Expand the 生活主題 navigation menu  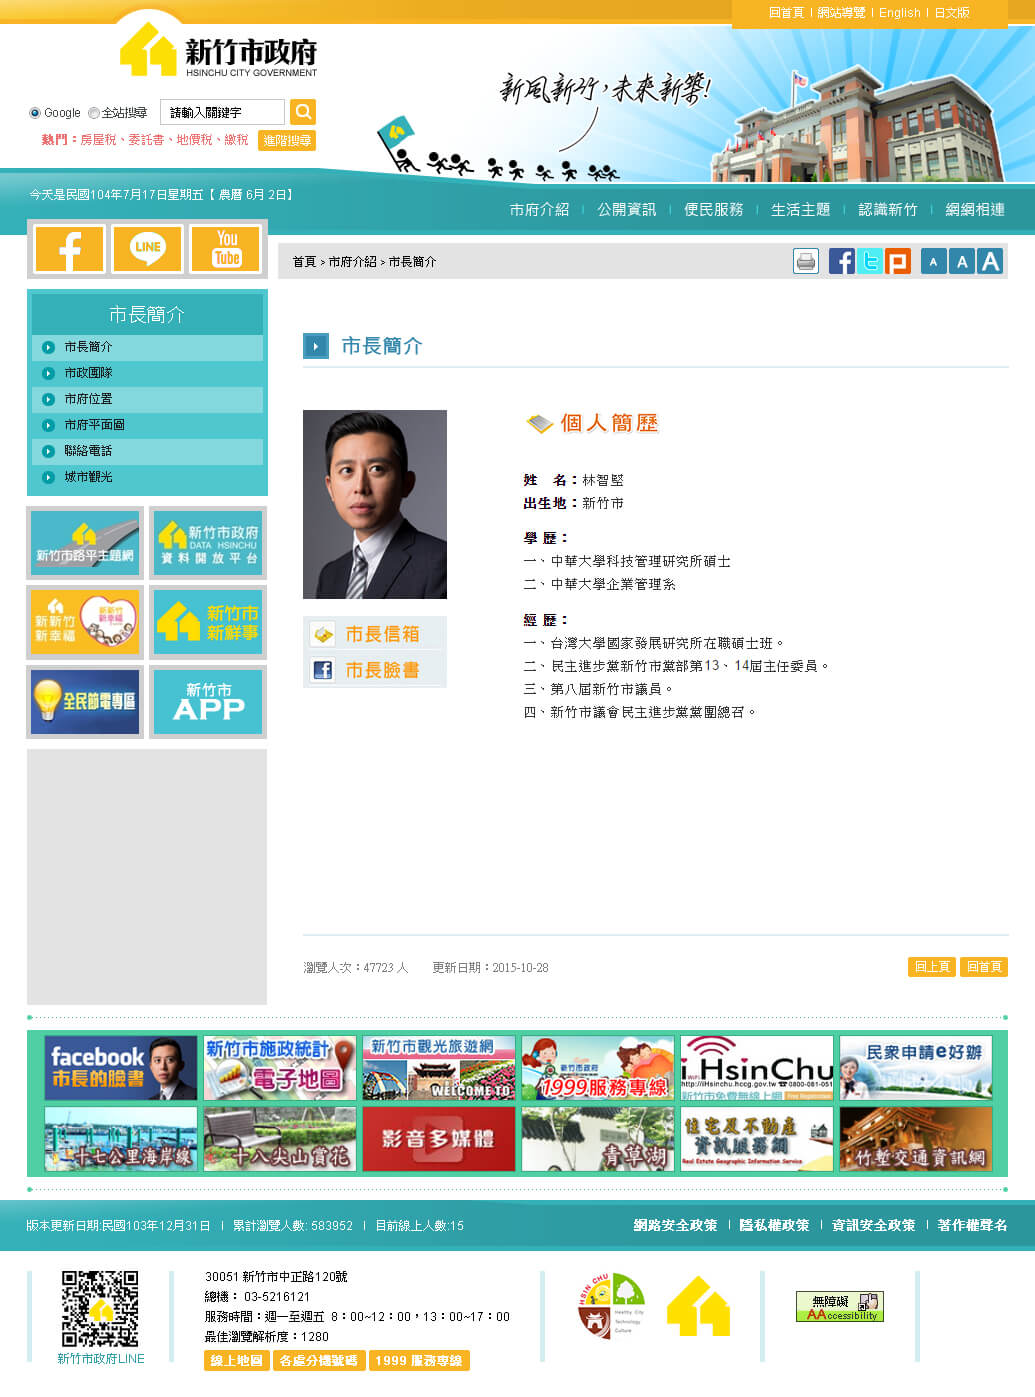pyautogui.click(x=800, y=209)
